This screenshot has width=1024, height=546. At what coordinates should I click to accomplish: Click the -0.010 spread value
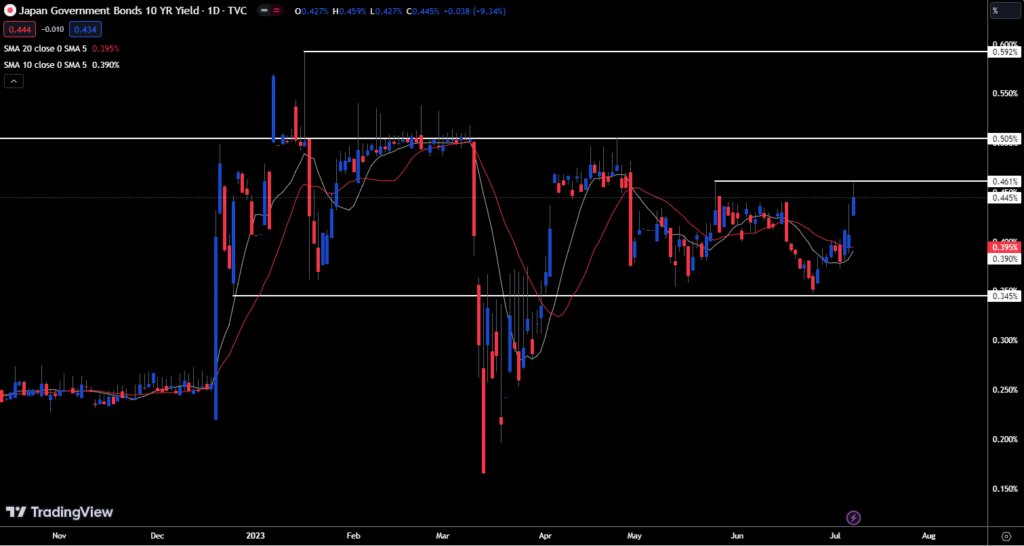[x=52, y=29]
